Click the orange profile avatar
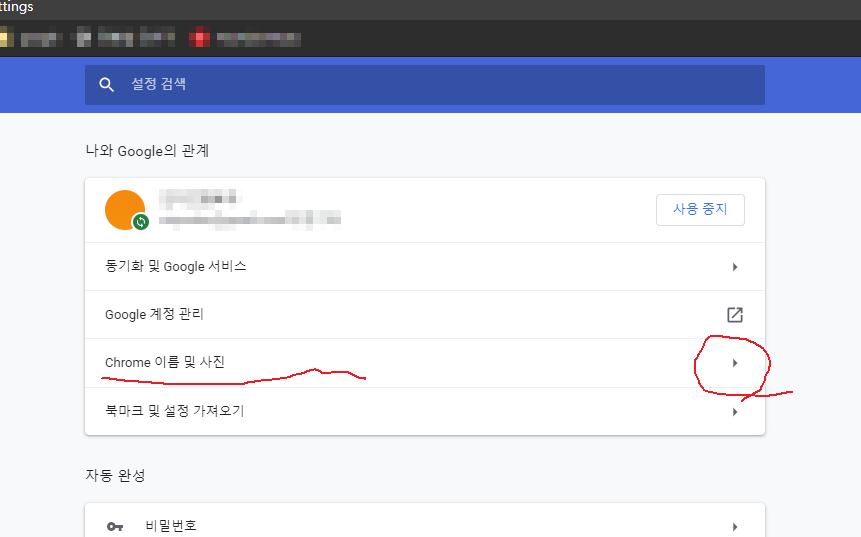Screen dimensions: 861x537 [125, 210]
